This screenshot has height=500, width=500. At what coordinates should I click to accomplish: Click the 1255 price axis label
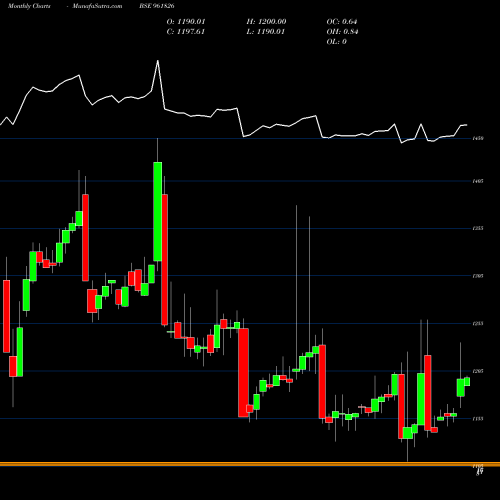pos(478,323)
